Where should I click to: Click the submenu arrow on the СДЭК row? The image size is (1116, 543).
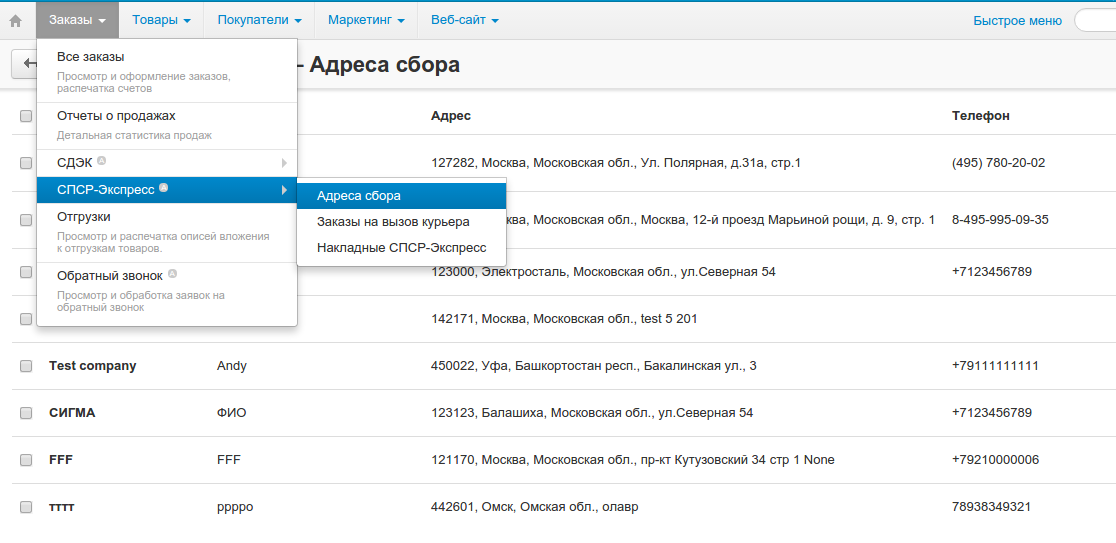click(284, 162)
